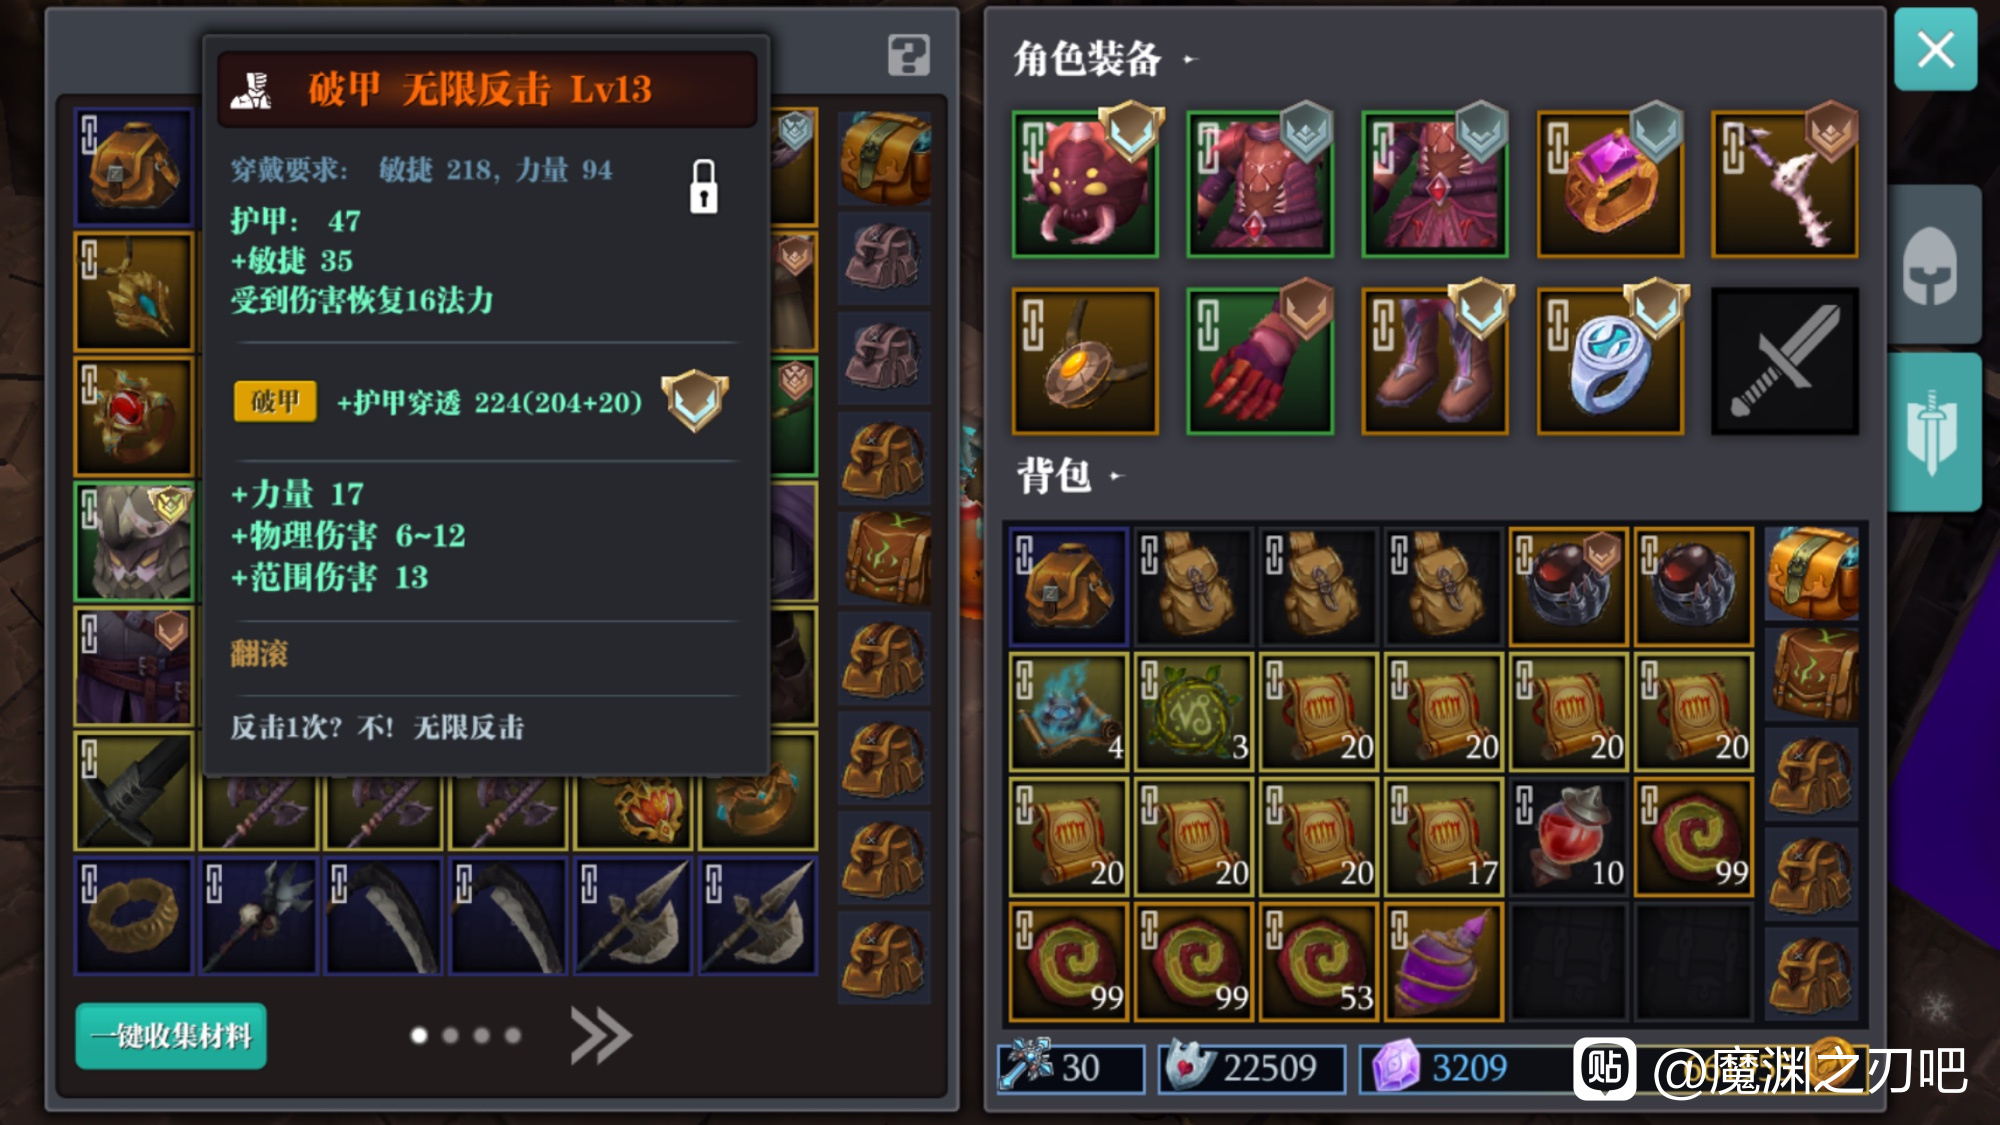Select the red health potion stack
The width and height of the screenshot is (2000, 1125).
pos(1568,836)
